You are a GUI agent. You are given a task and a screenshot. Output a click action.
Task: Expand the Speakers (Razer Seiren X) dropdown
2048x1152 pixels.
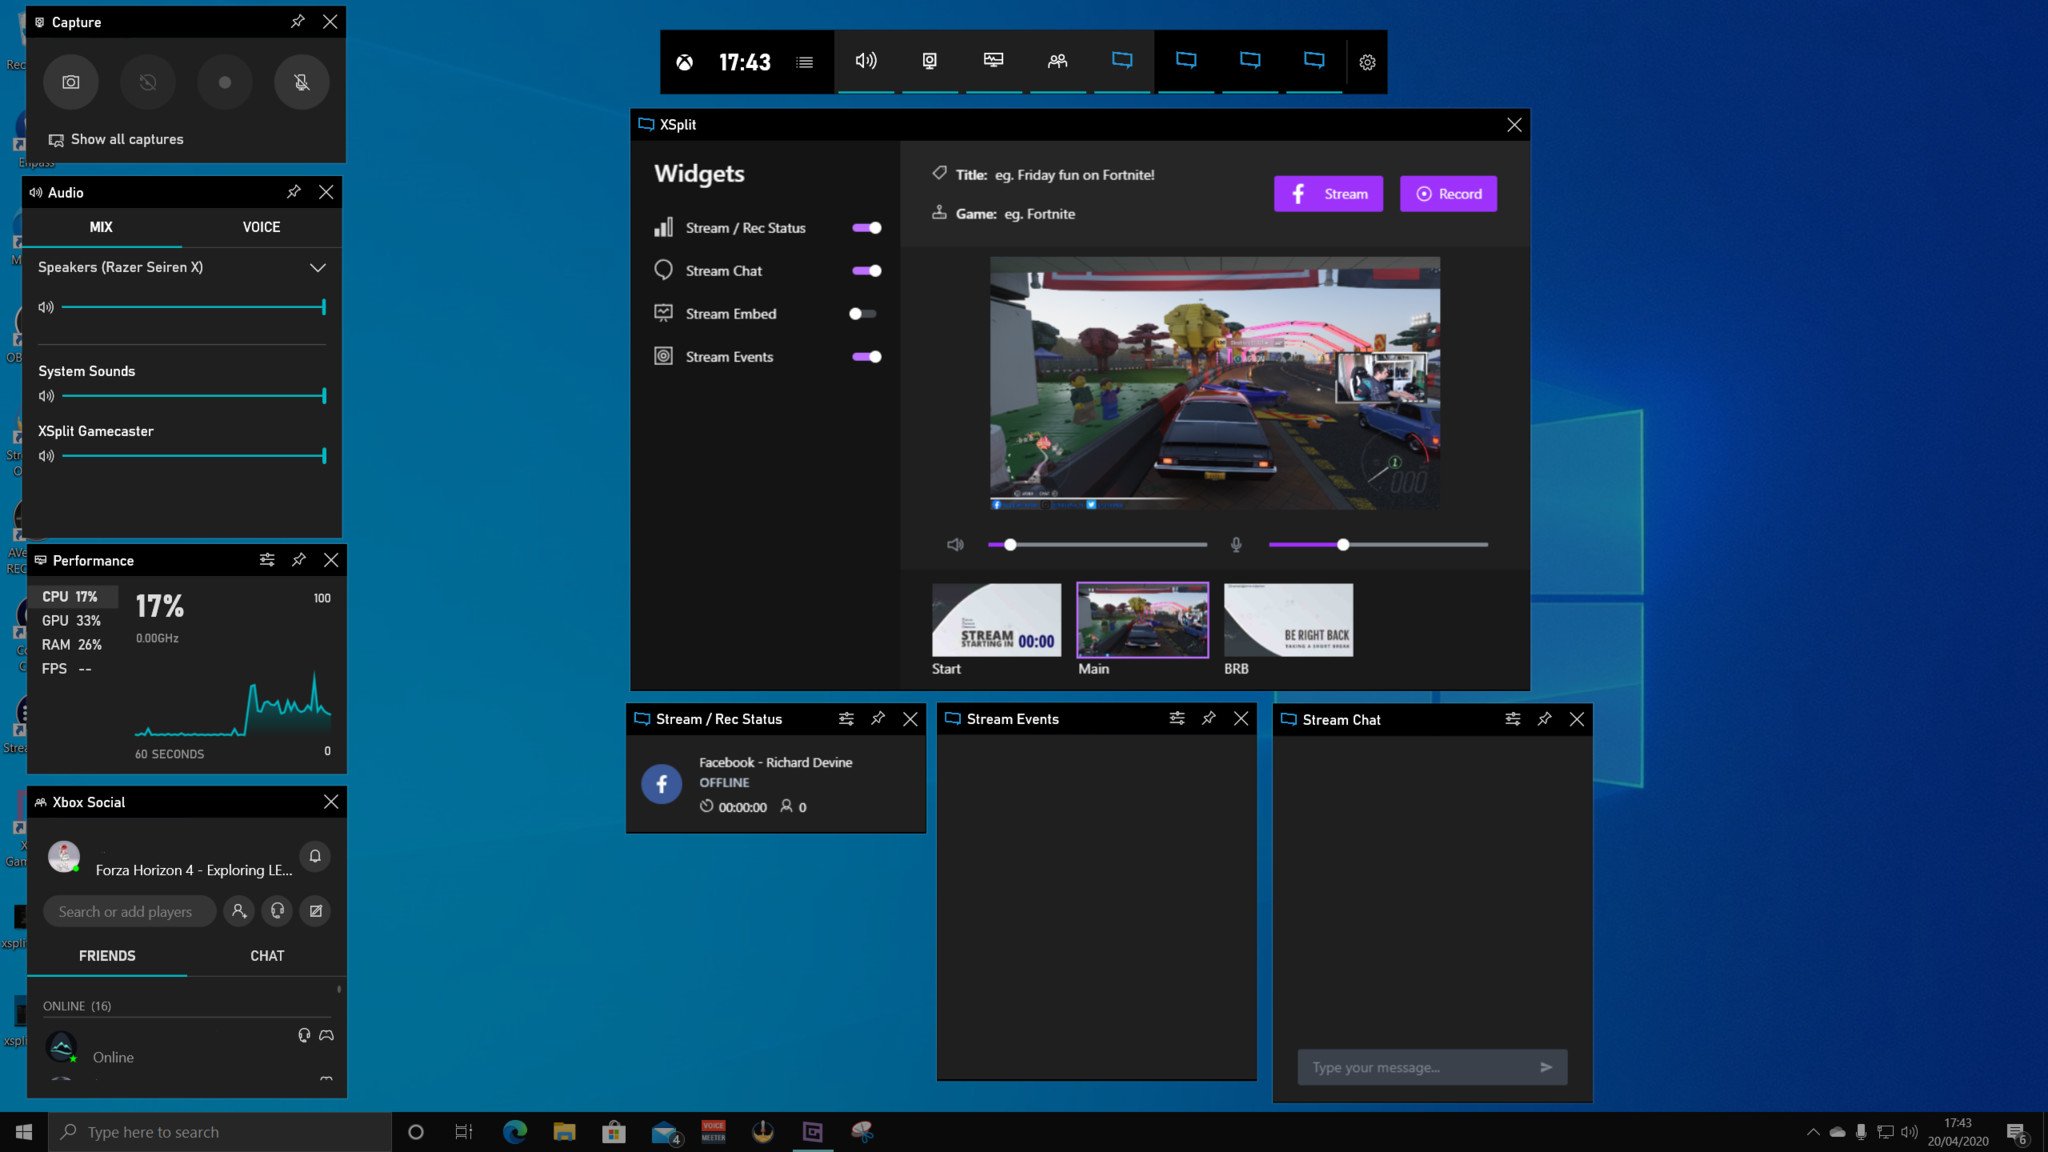317,268
